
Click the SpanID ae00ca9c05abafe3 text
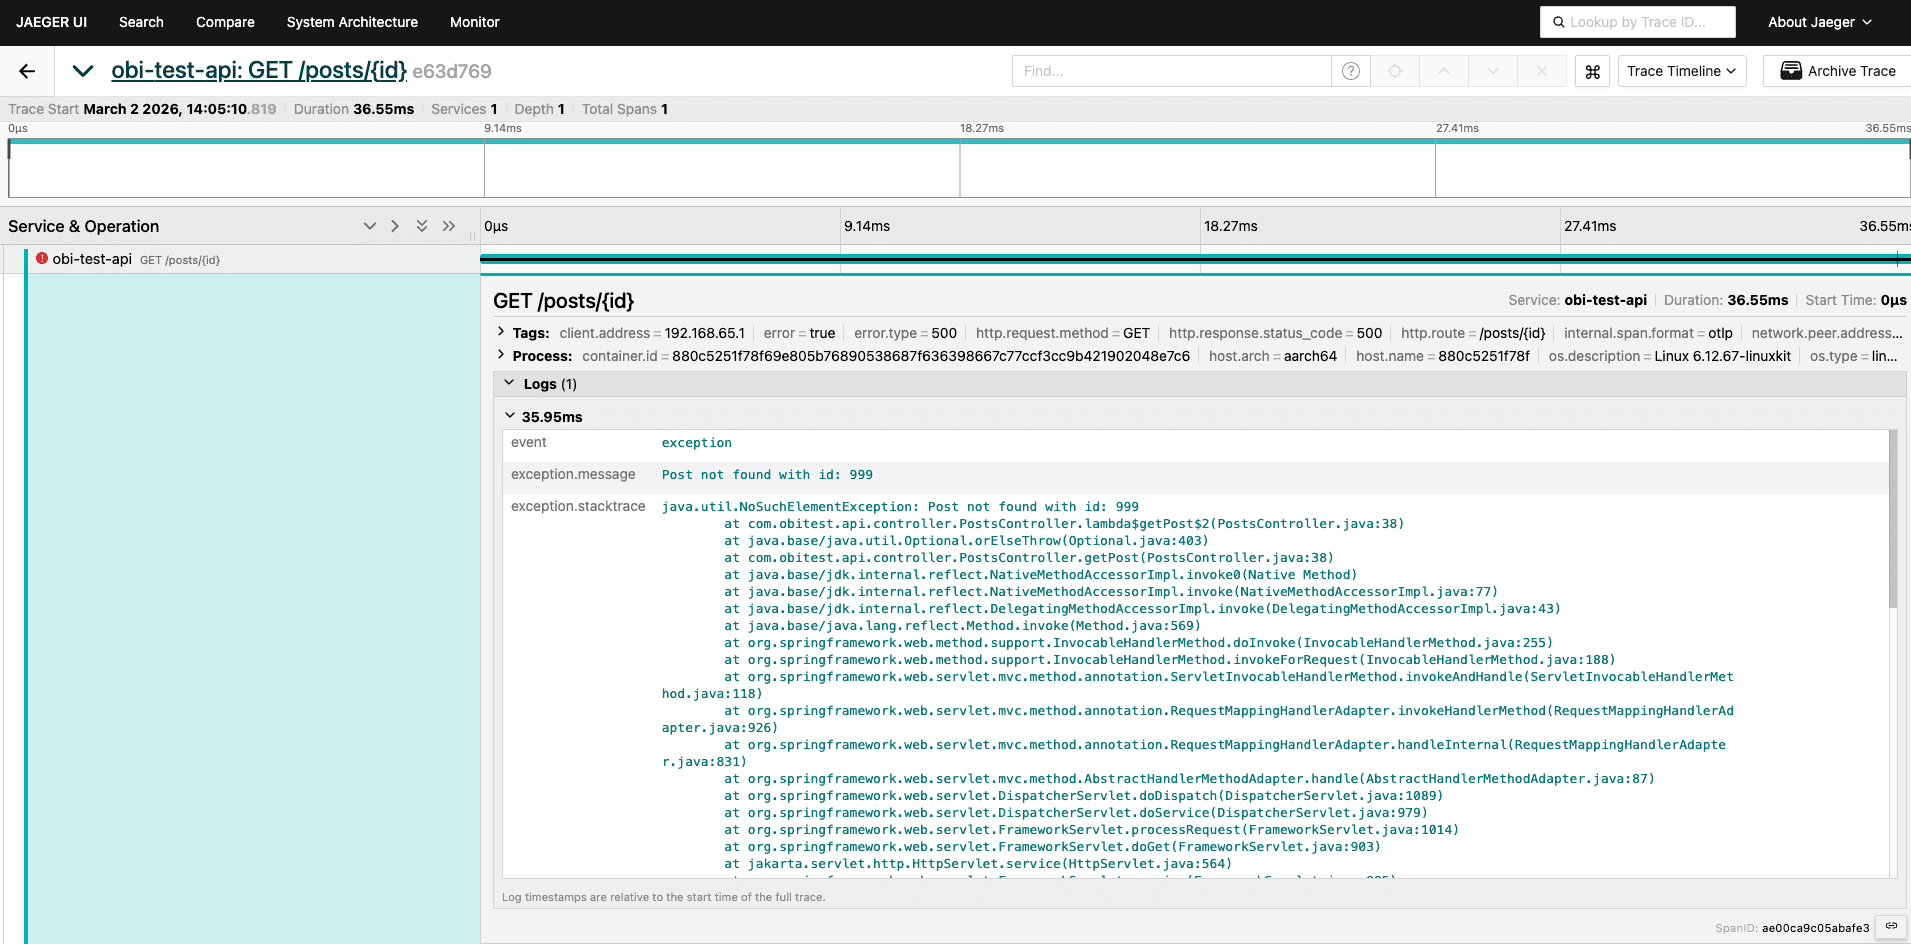tap(1815, 928)
